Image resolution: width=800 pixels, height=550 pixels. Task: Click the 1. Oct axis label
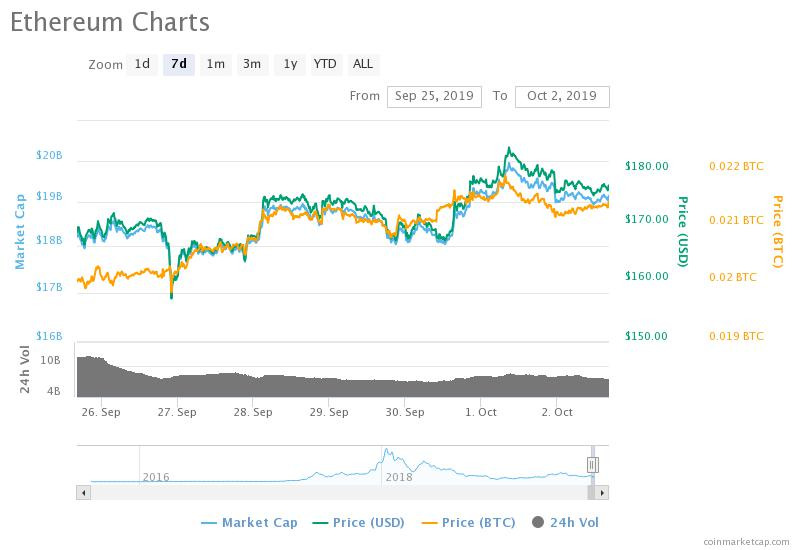(481, 412)
